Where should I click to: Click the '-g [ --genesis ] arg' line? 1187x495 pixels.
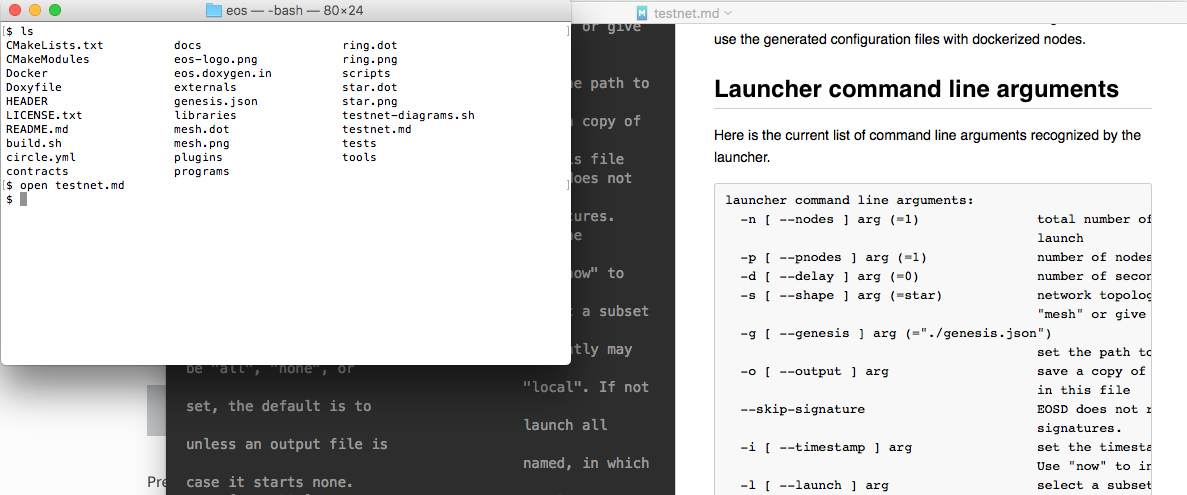(x=895, y=333)
